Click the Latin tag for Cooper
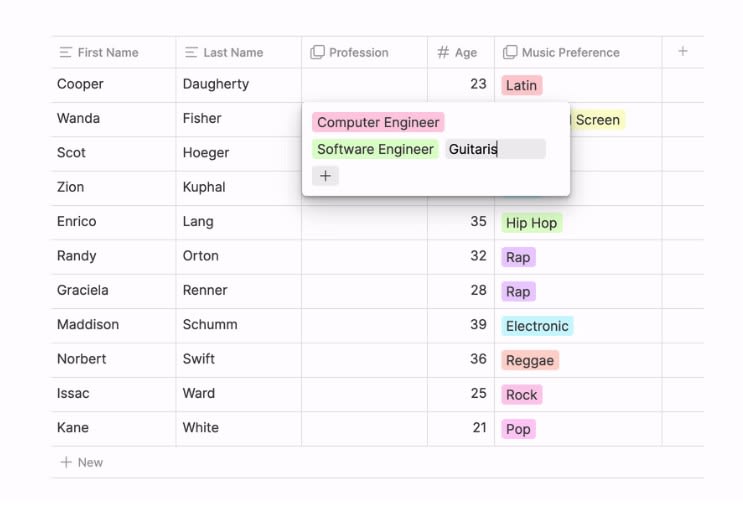Viewport: 743px width, 505px height. pos(521,85)
